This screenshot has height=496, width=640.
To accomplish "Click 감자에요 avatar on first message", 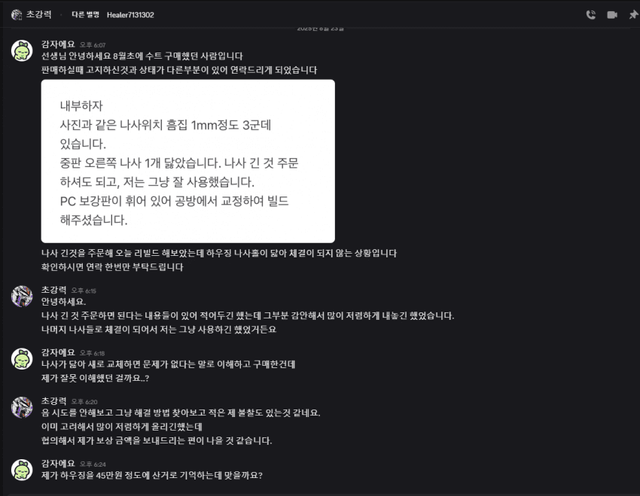I will click(x=22, y=51).
